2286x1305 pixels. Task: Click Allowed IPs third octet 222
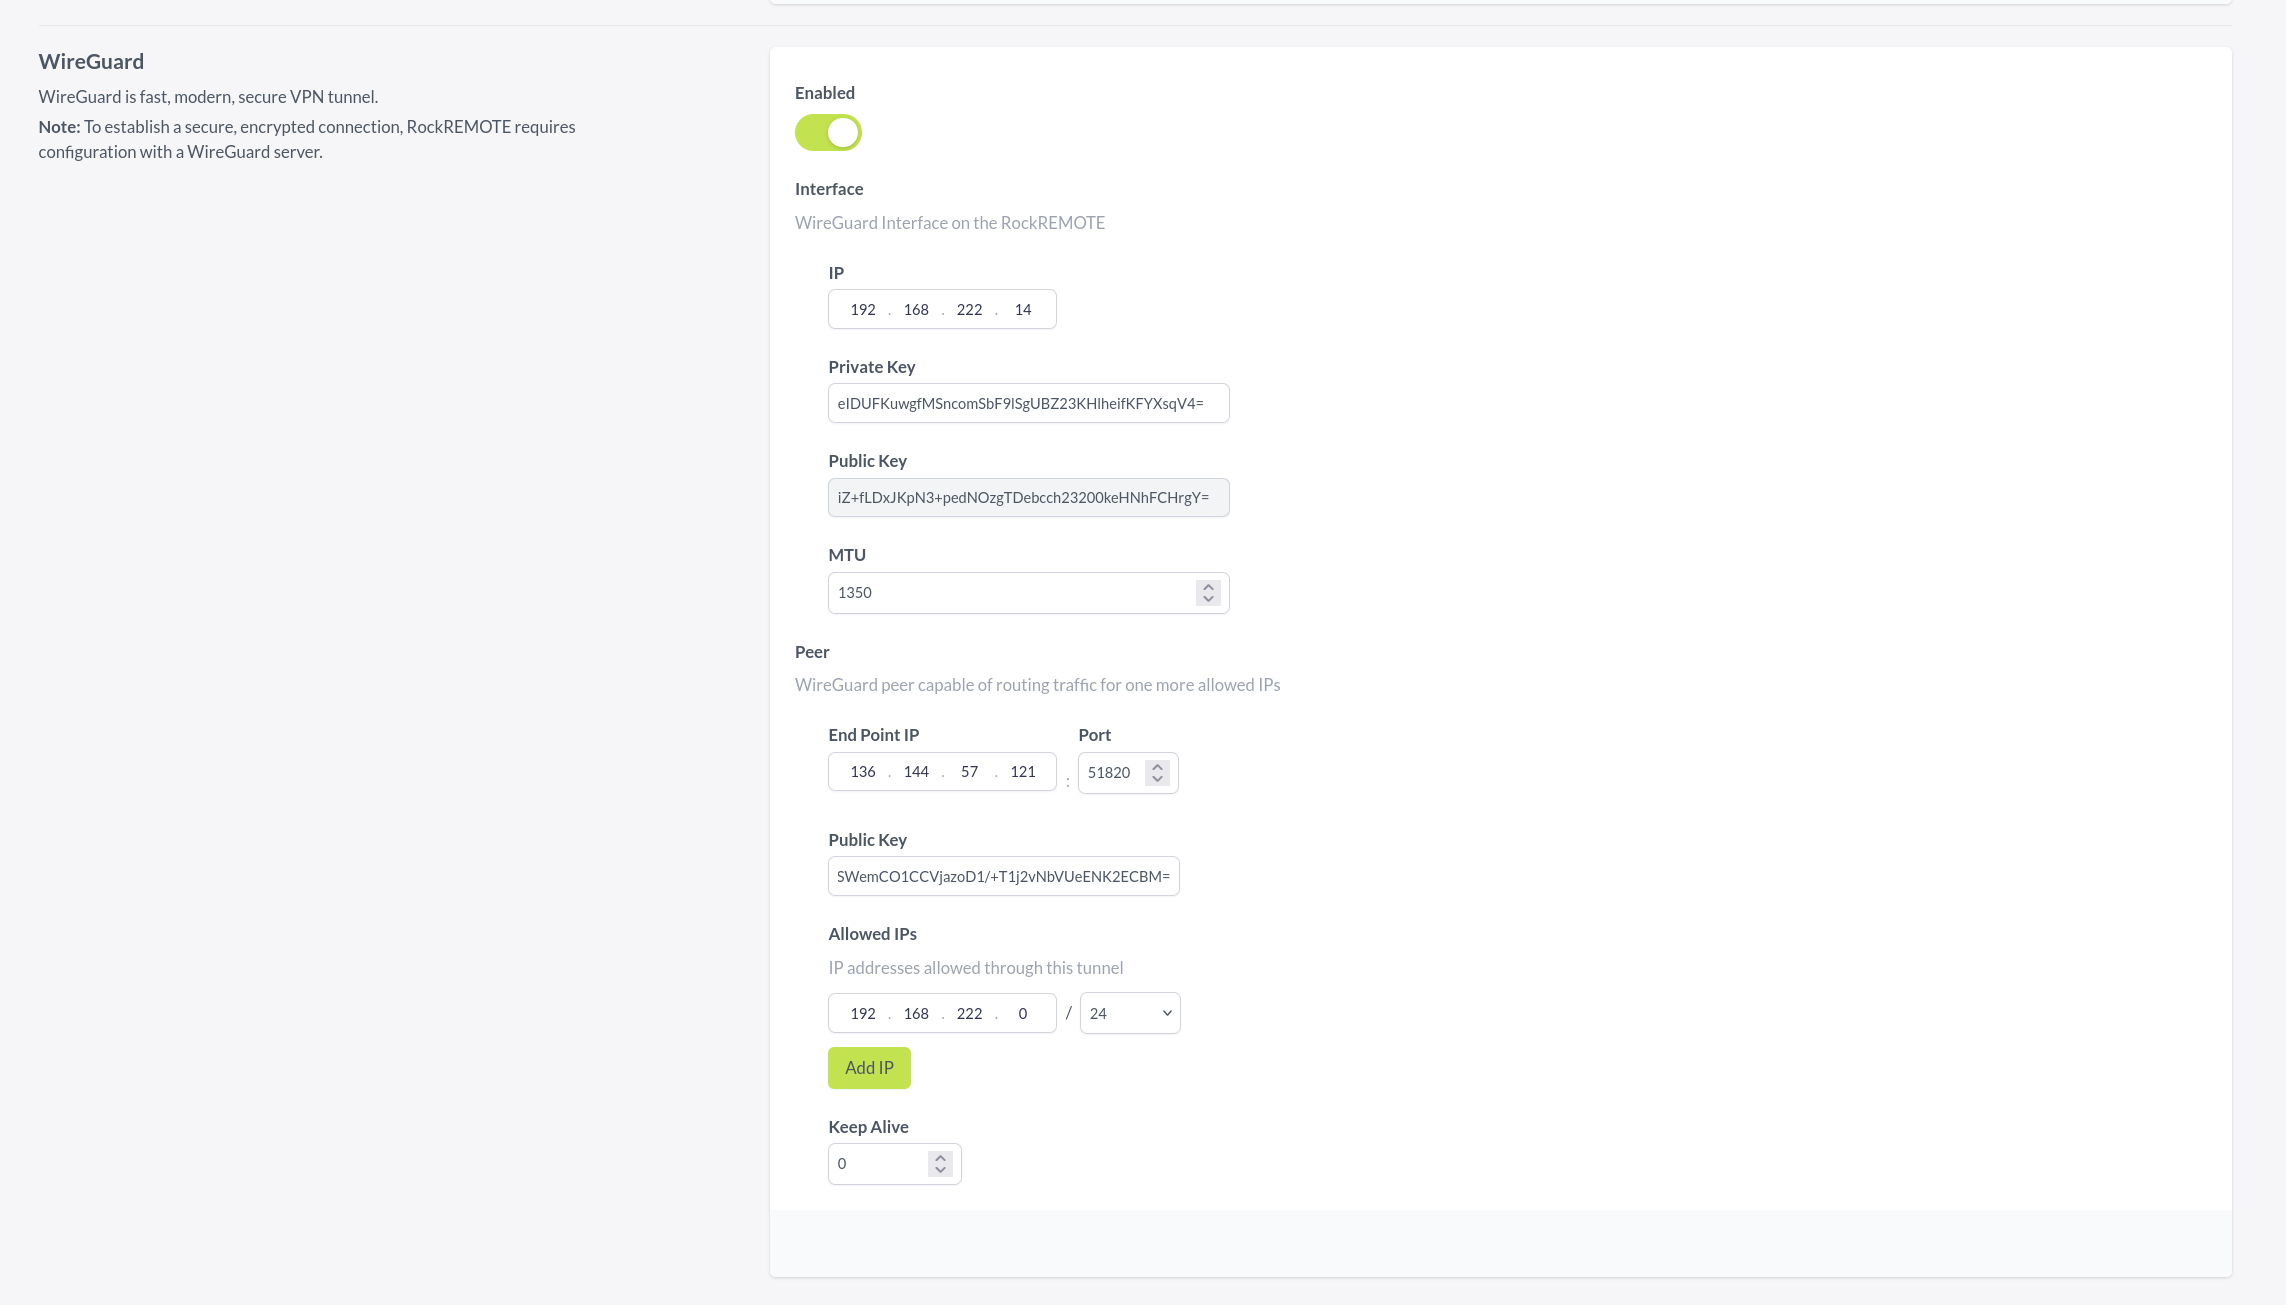969,1014
